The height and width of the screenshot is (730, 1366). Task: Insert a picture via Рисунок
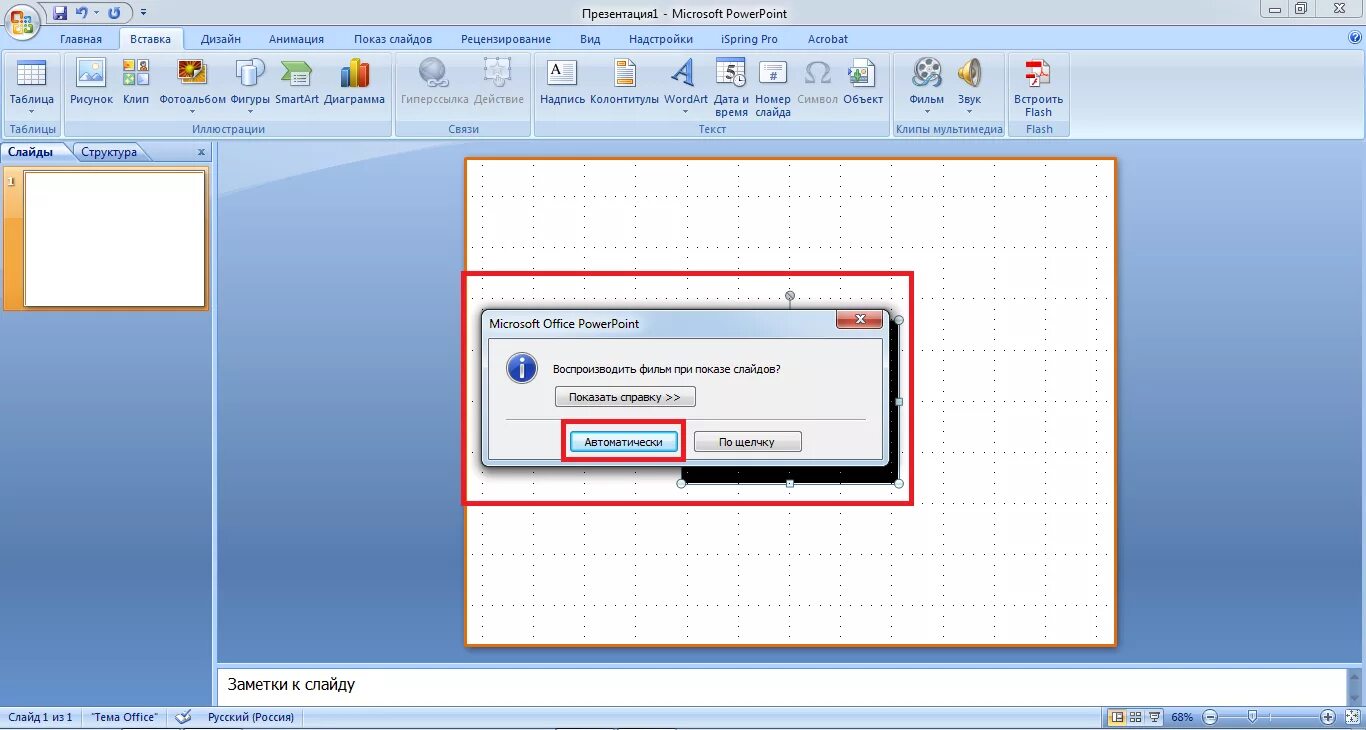[x=90, y=86]
